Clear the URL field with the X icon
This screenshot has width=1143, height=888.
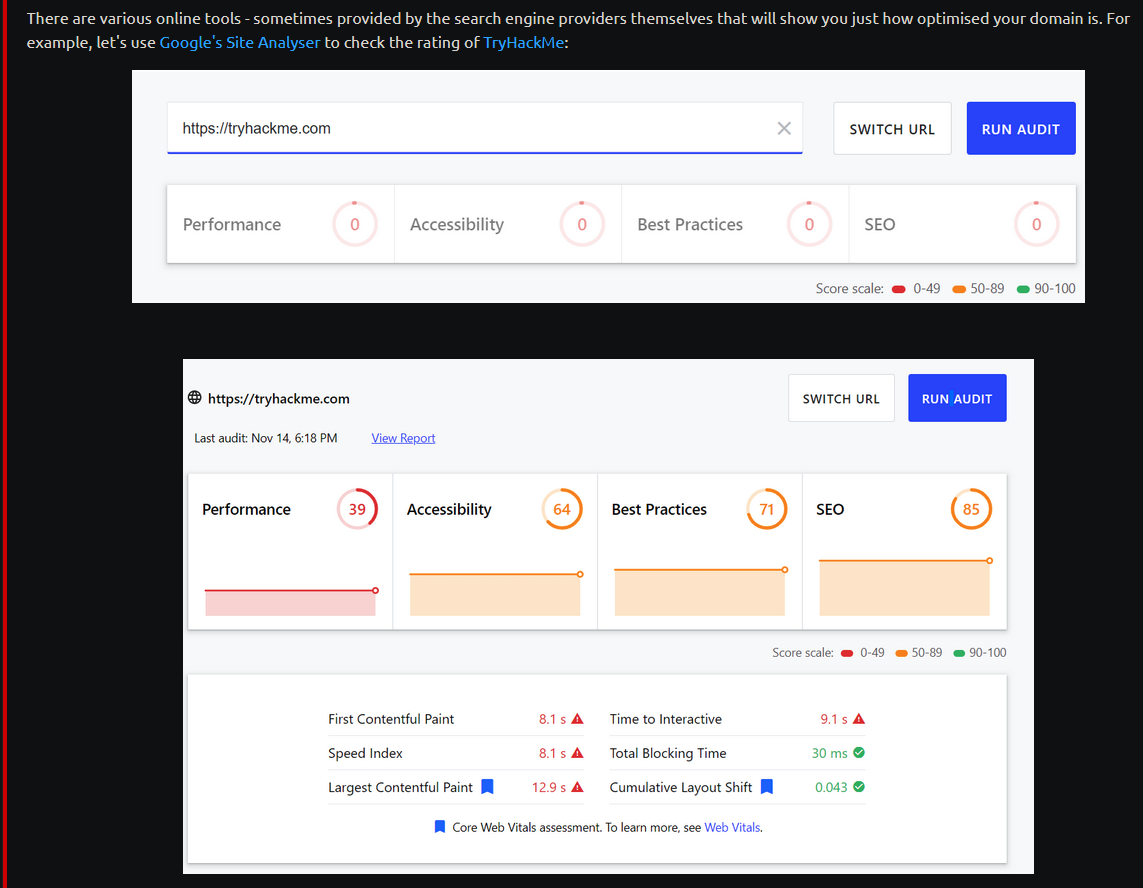[x=784, y=128]
